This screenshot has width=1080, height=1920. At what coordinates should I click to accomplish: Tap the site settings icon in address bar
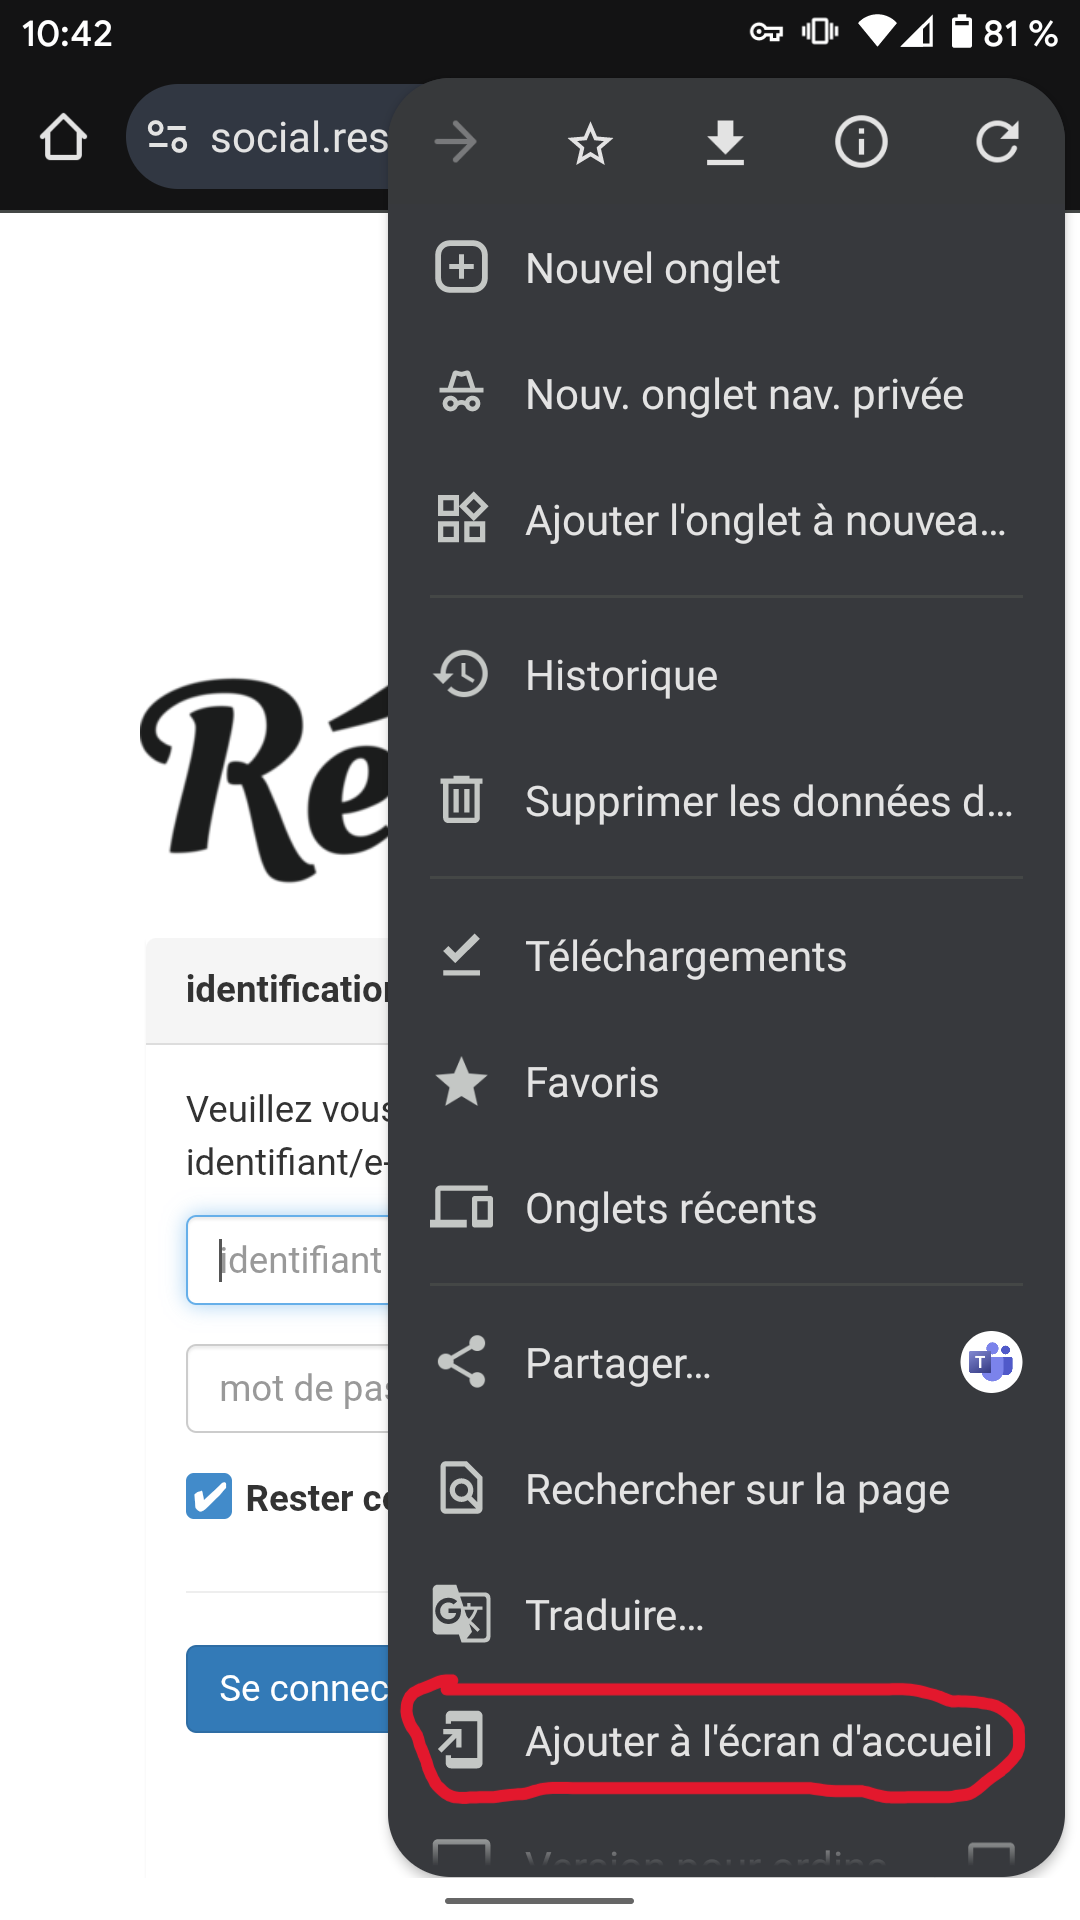point(167,137)
